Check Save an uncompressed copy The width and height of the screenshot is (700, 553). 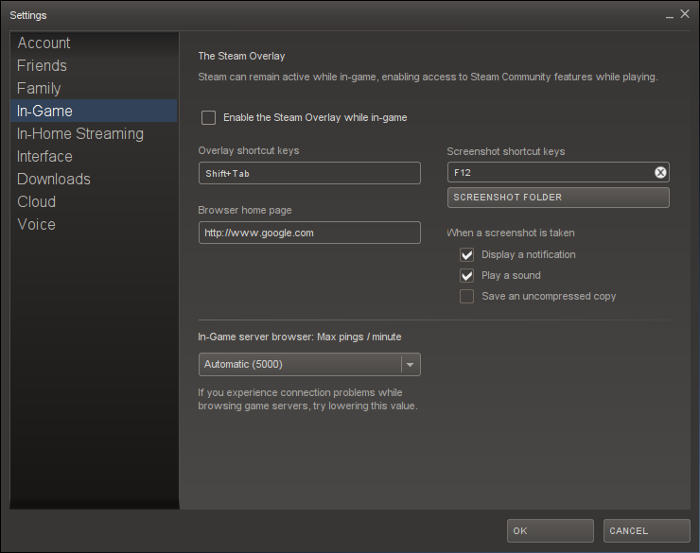pyautogui.click(x=467, y=296)
